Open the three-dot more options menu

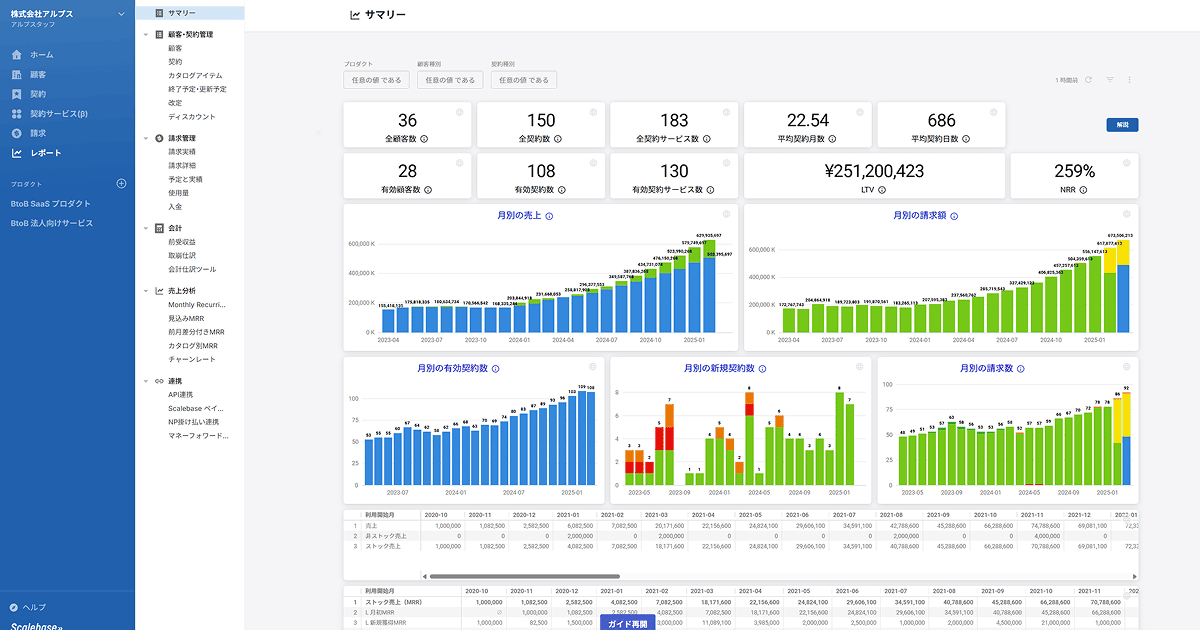(x=1130, y=80)
